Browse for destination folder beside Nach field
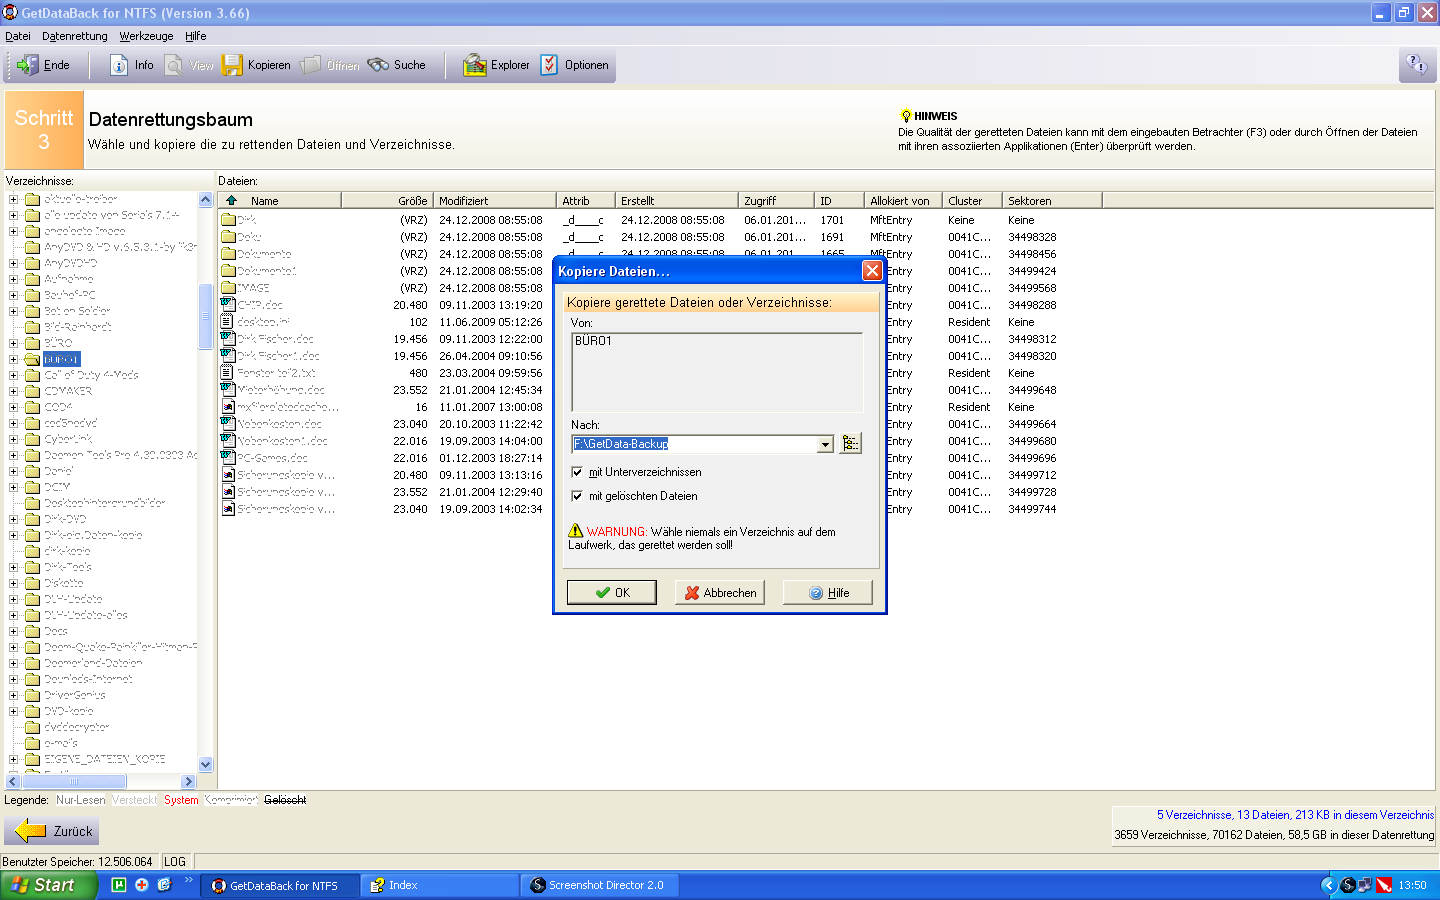 tap(850, 443)
